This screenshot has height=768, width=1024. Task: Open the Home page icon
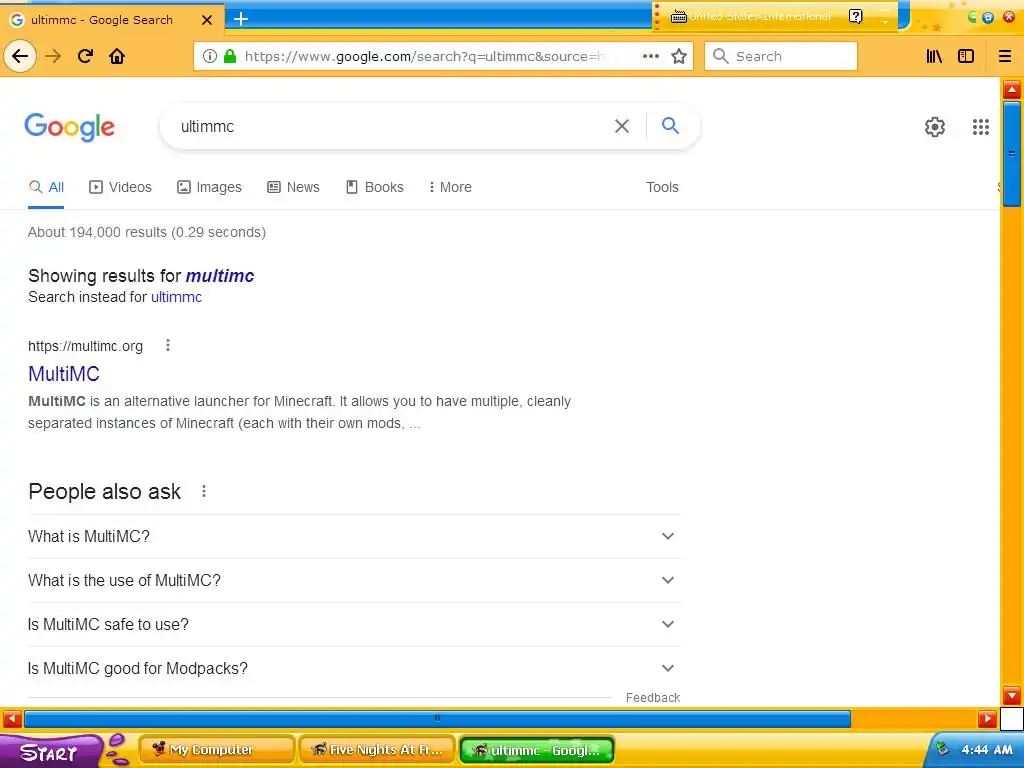point(117,56)
